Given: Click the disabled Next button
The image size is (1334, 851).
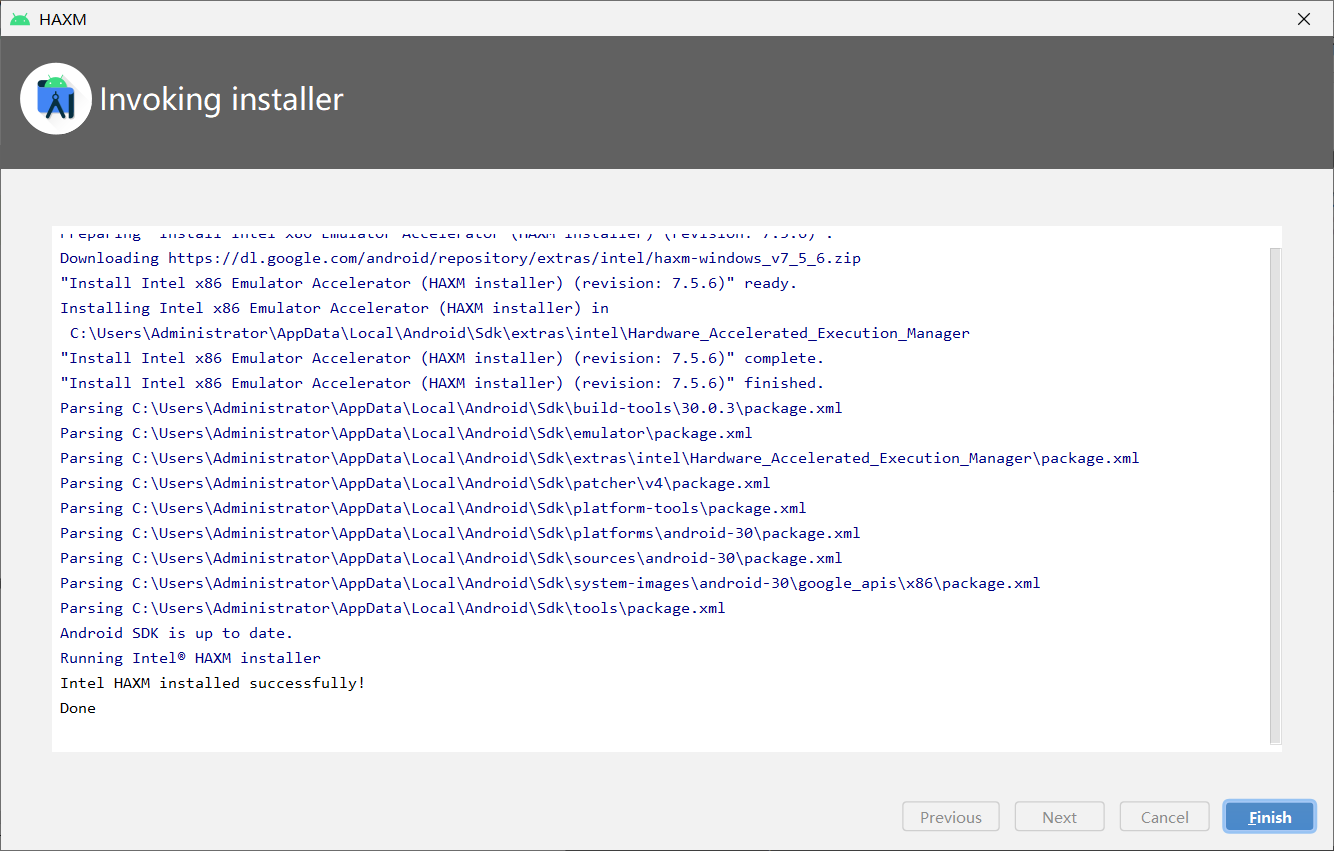Looking at the screenshot, I should 1060,817.
